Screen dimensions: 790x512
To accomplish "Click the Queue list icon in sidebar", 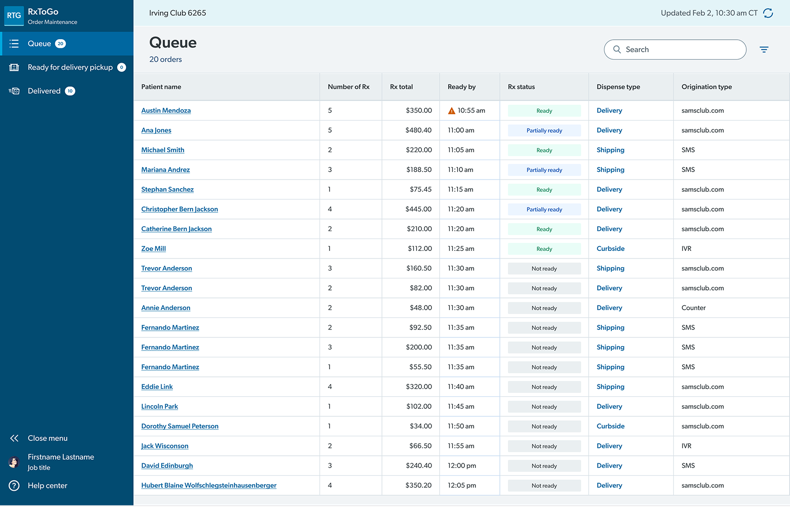I will 14,44.
